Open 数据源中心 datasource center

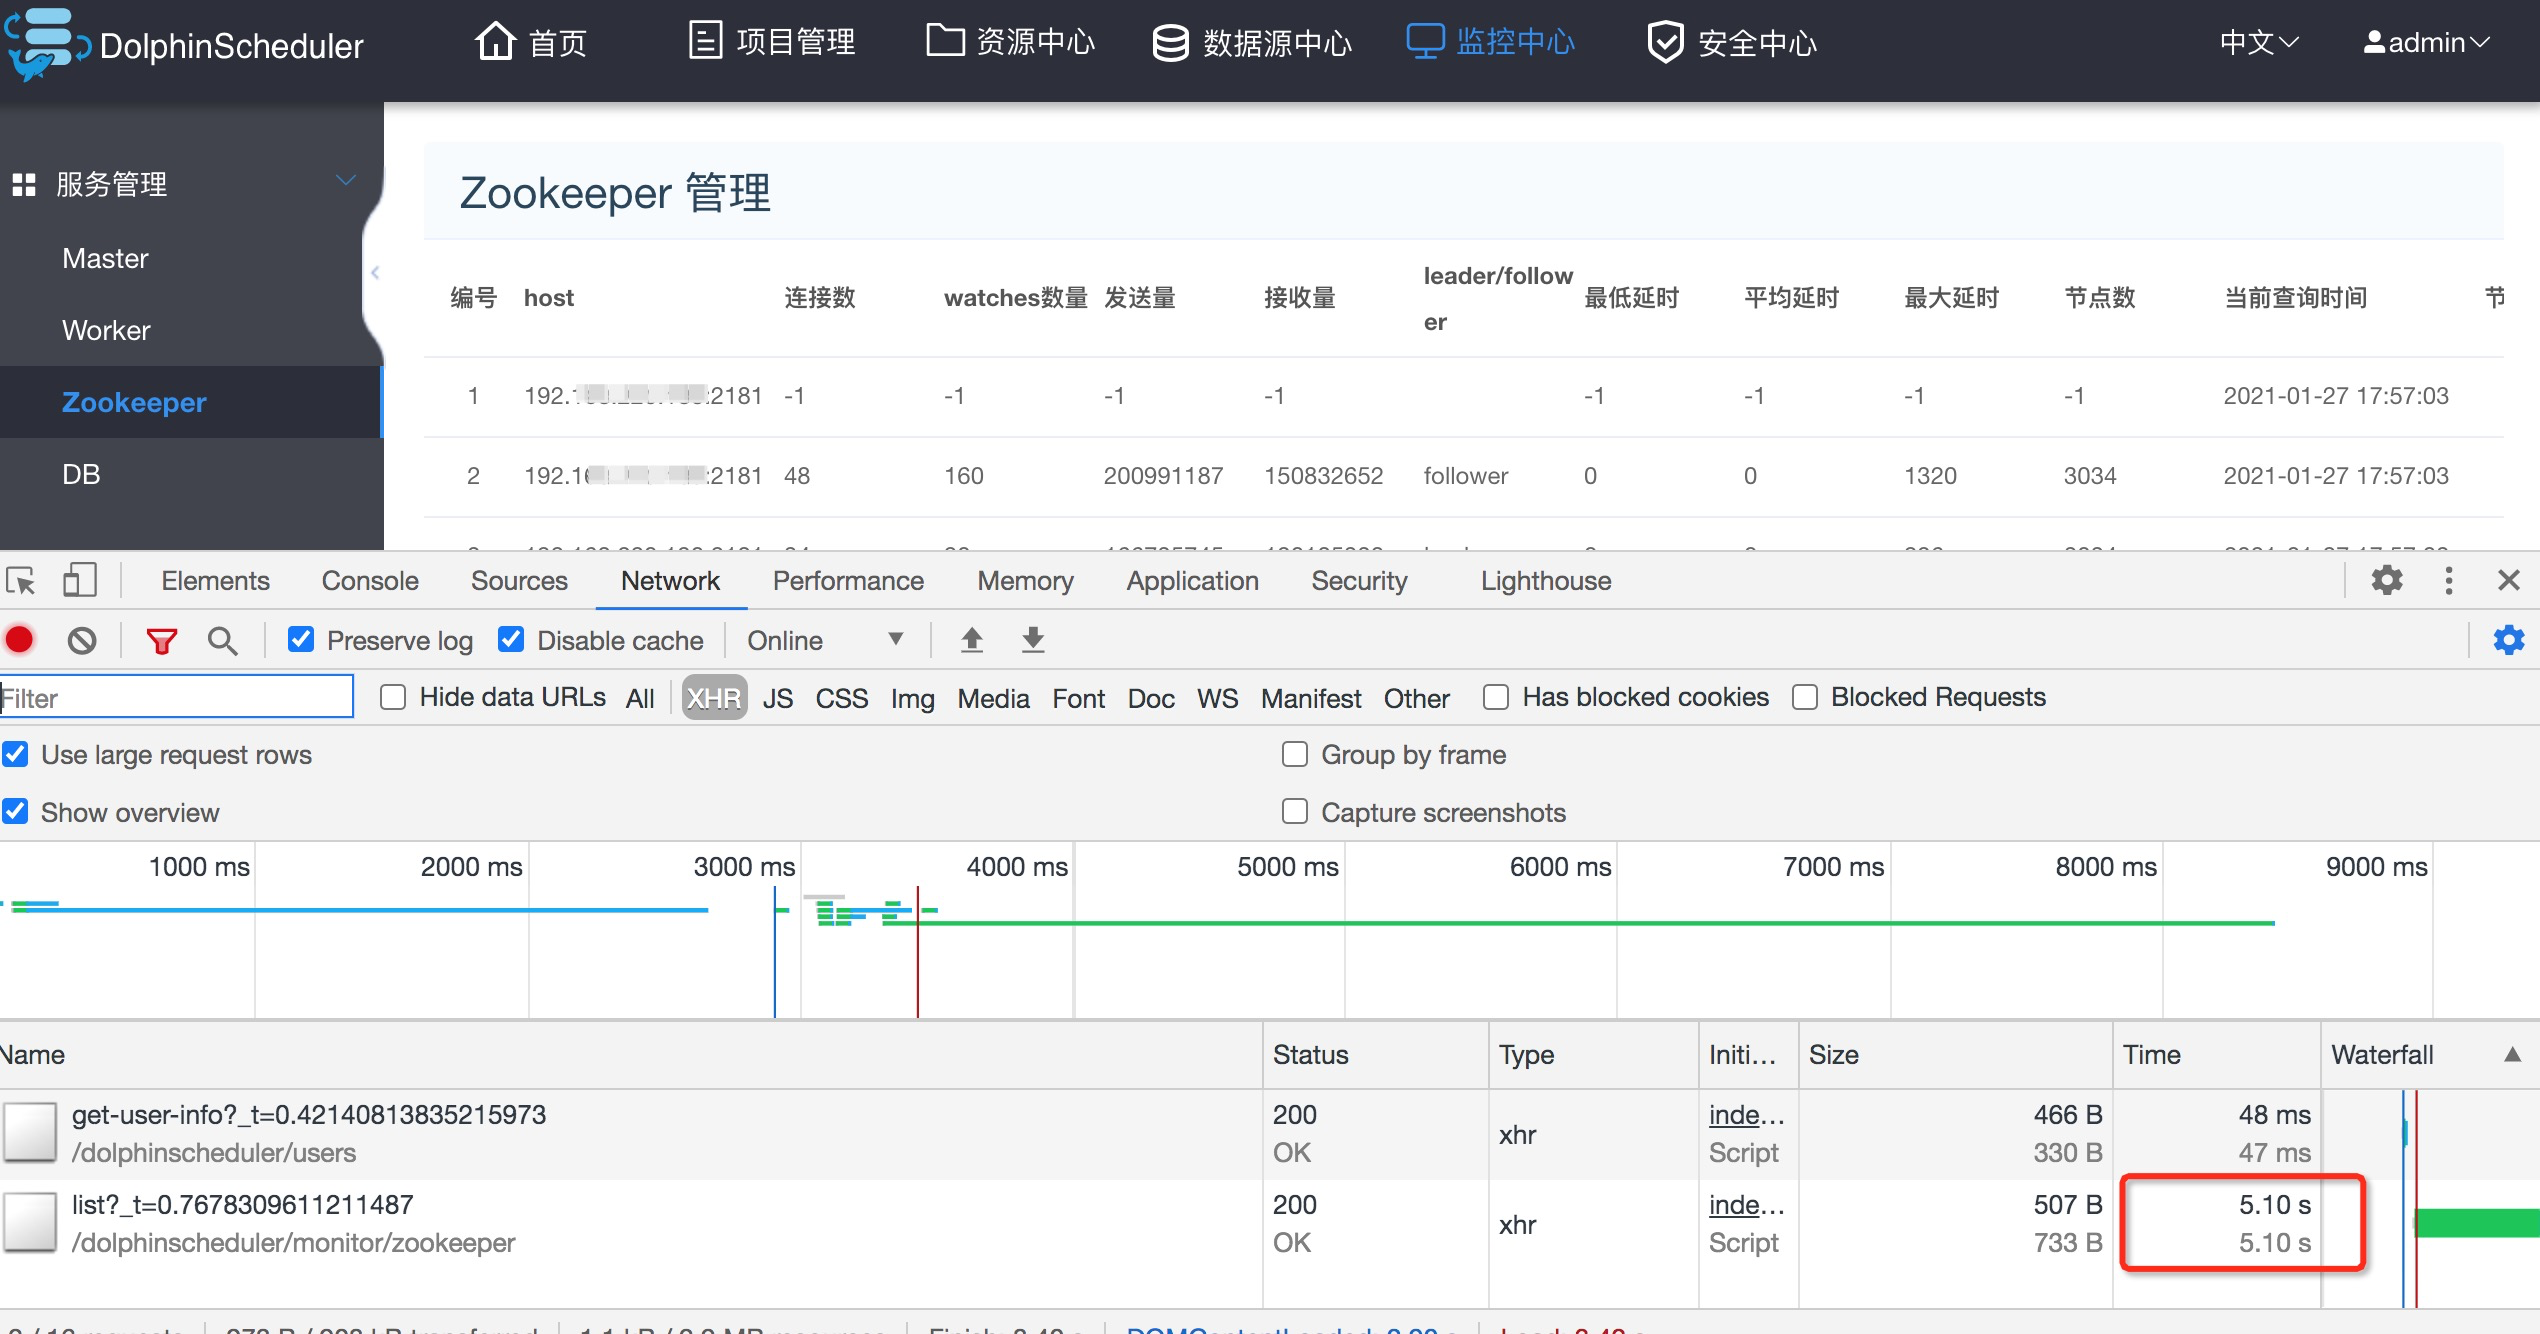(x=1252, y=42)
